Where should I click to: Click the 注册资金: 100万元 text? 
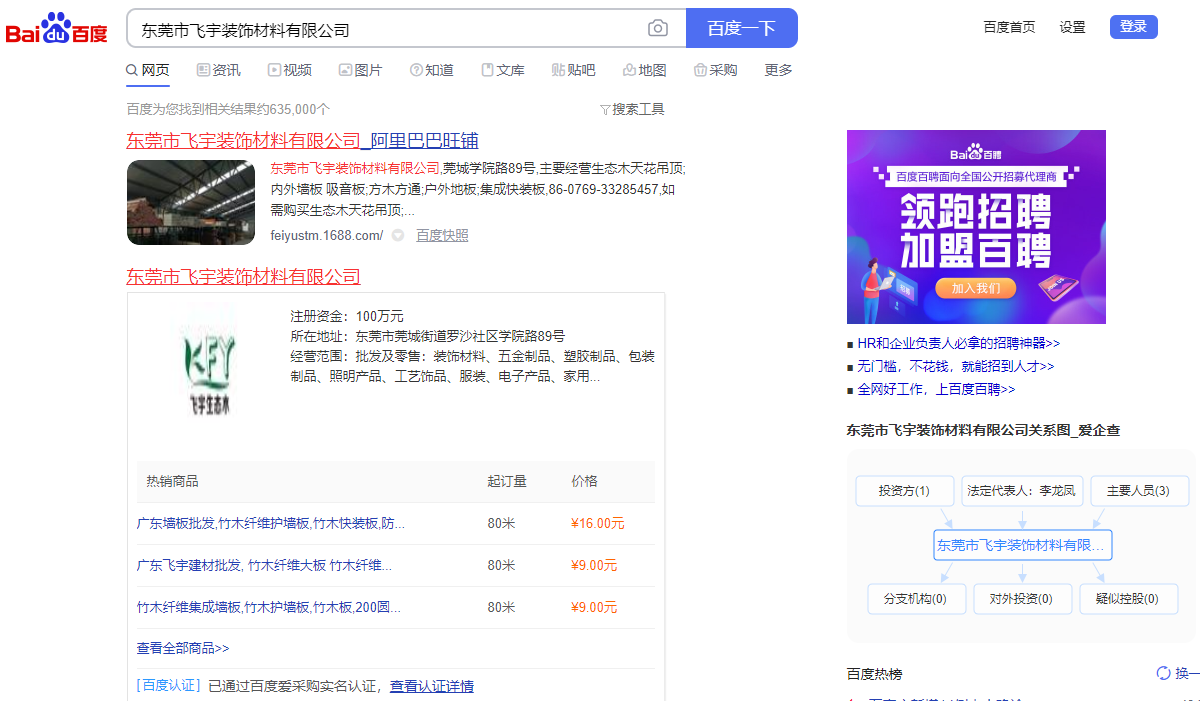(347, 316)
